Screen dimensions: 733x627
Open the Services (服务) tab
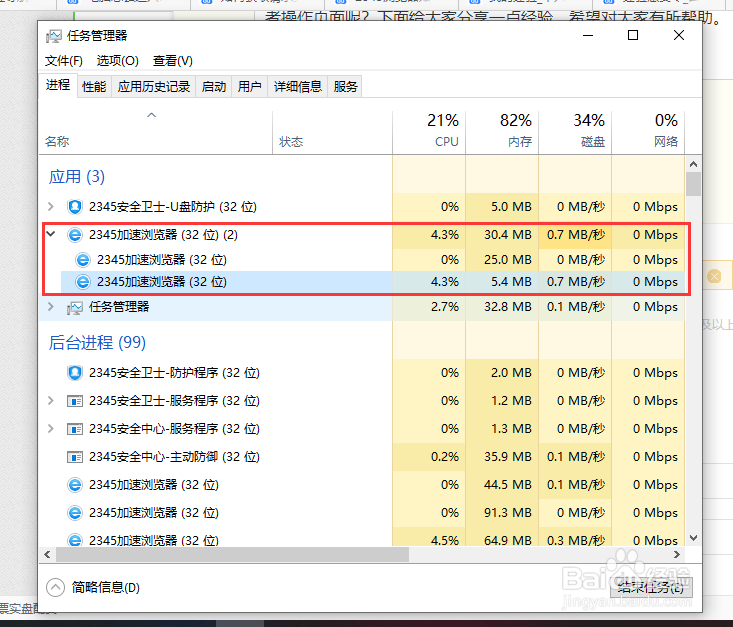click(x=345, y=86)
